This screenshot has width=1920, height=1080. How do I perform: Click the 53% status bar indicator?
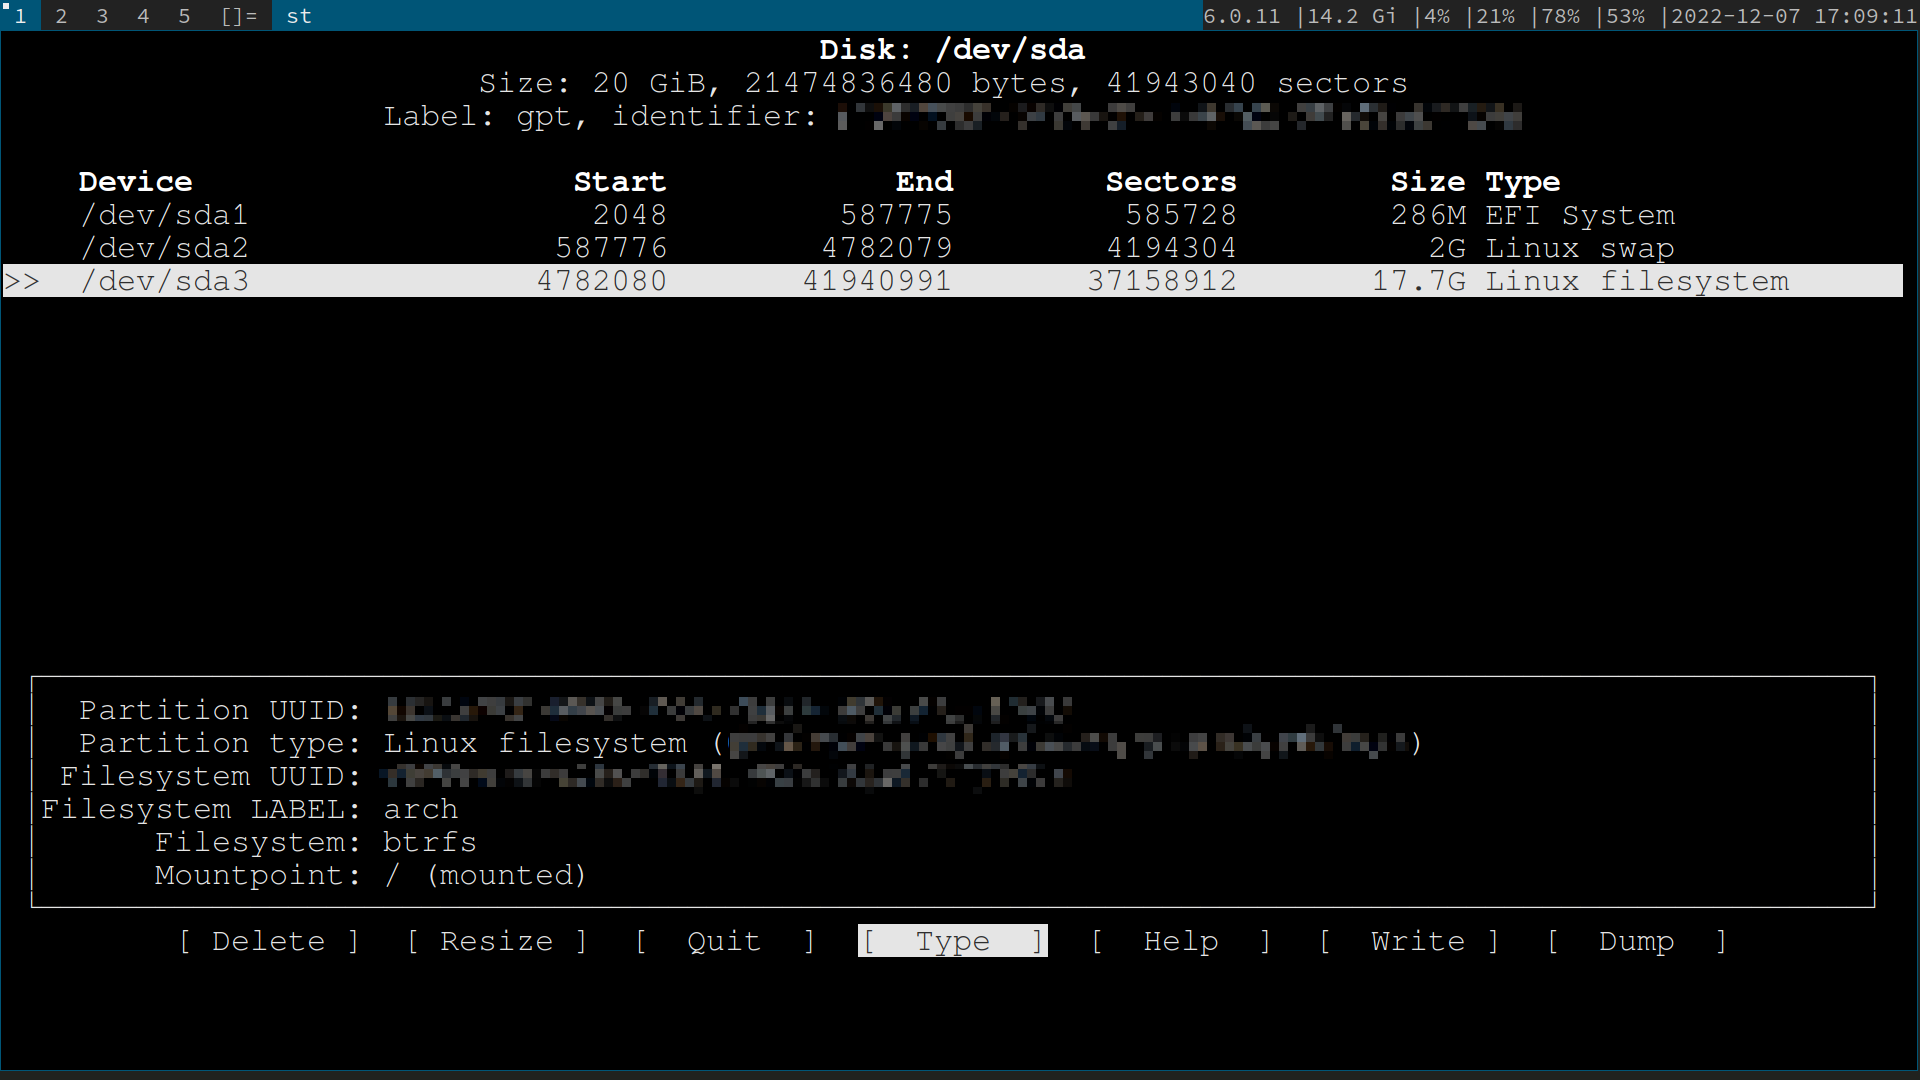[x=1625, y=16]
